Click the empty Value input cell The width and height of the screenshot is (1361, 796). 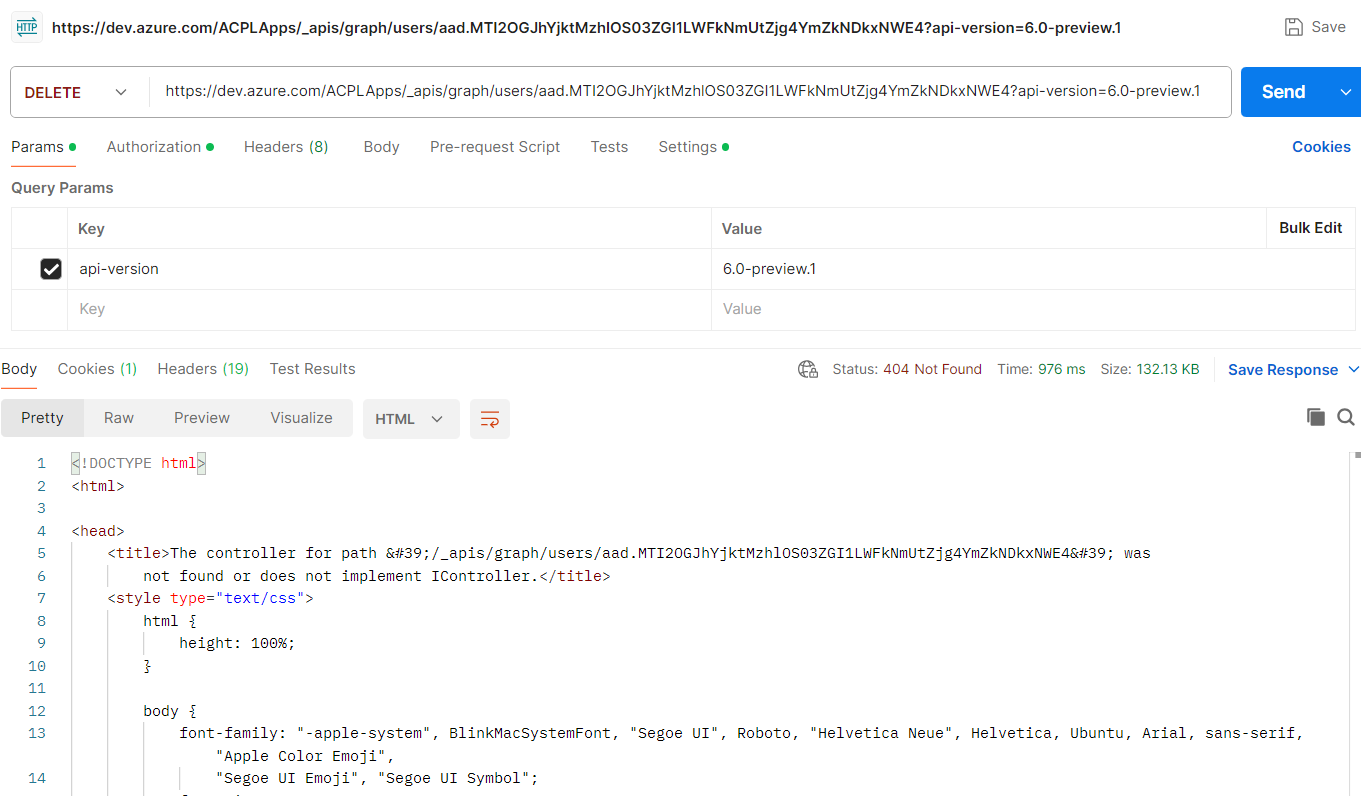coord(1033,309)
